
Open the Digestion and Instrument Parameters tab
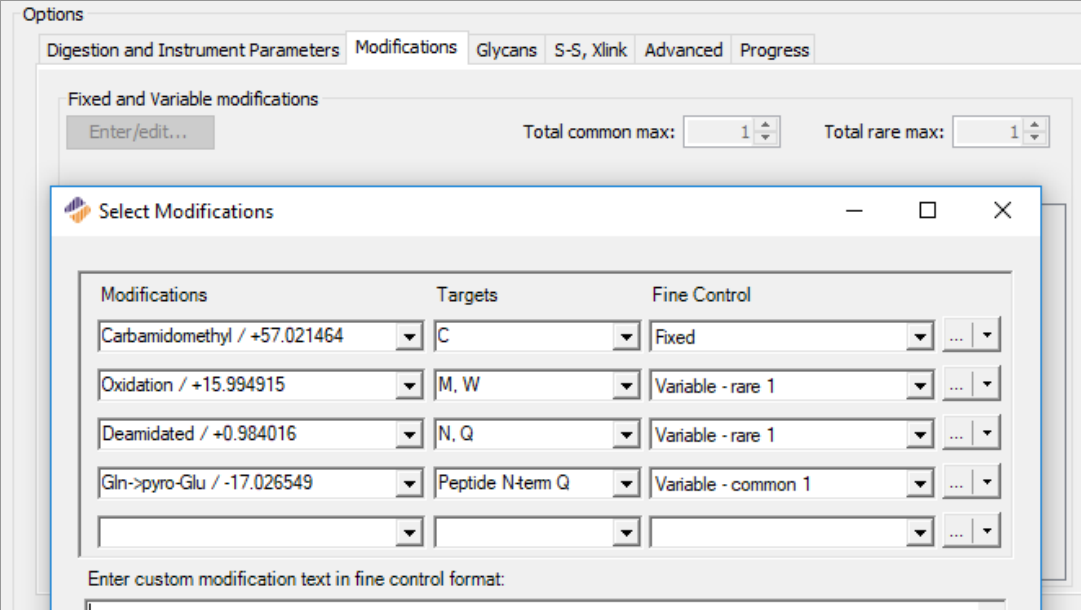coord(193,49)
